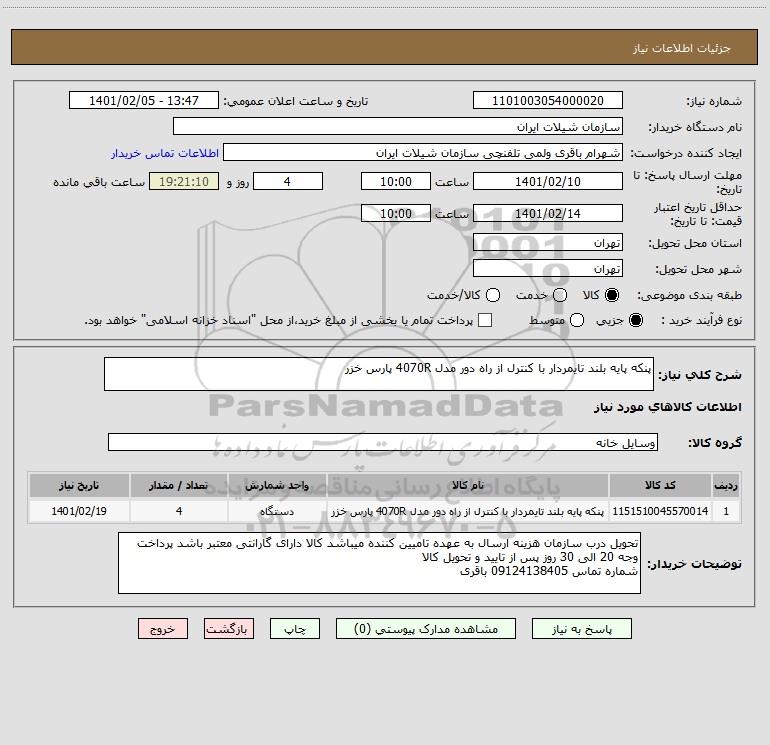Click the خروج exit button
This screenshot has width=770, height=745.
(163, 629)
